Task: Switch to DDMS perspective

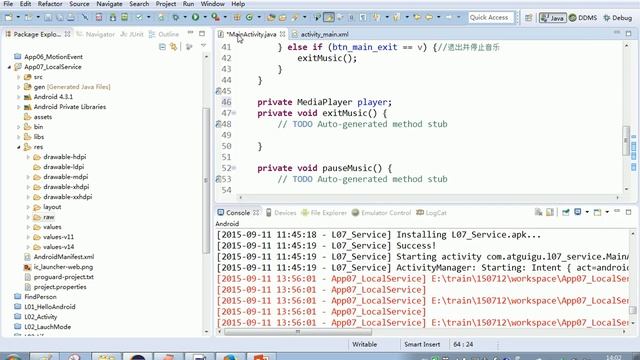Action: [583, 18]
